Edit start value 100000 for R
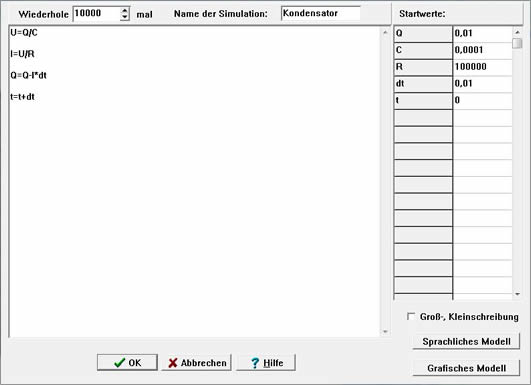Image resolution: width=531 pixels, height=385 pixels. coord(483,67)
